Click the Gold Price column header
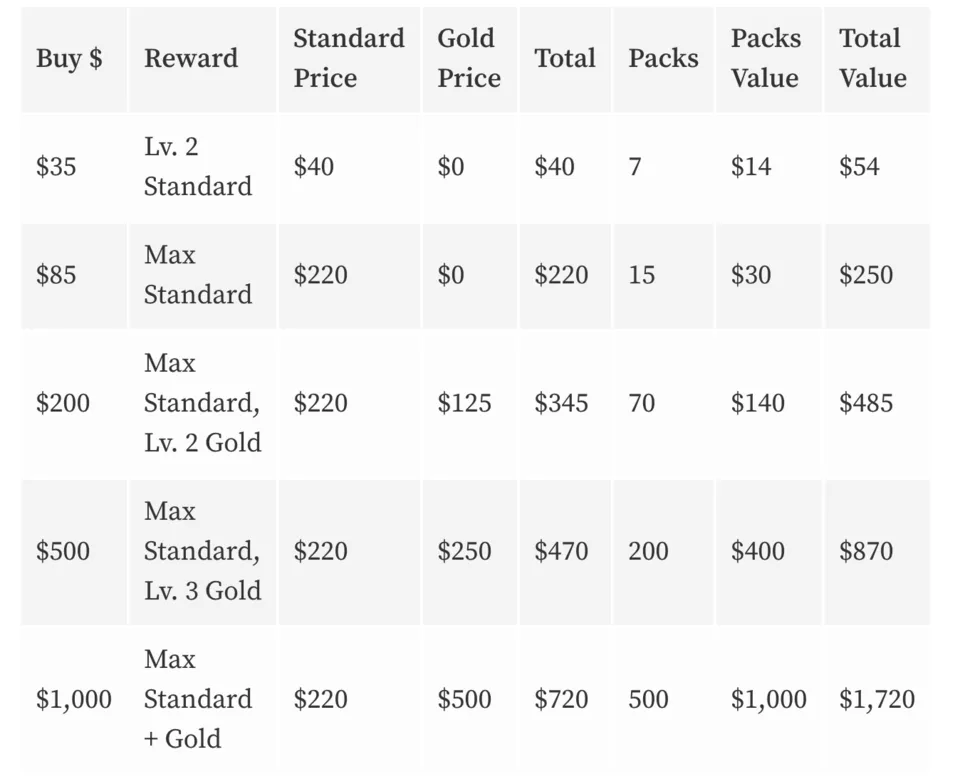This screenshot has width=960, height=779. tap(468, 58)
